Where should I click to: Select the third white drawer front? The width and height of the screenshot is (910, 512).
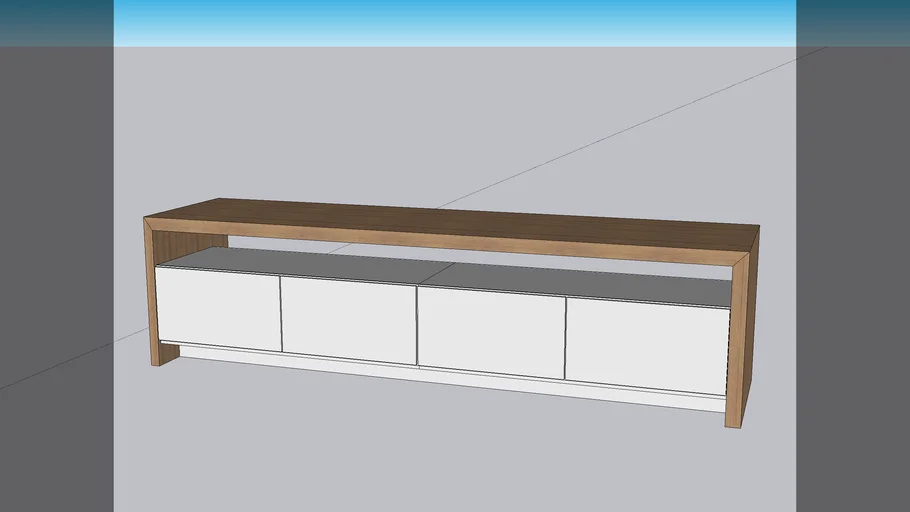(x=491, y=332)
